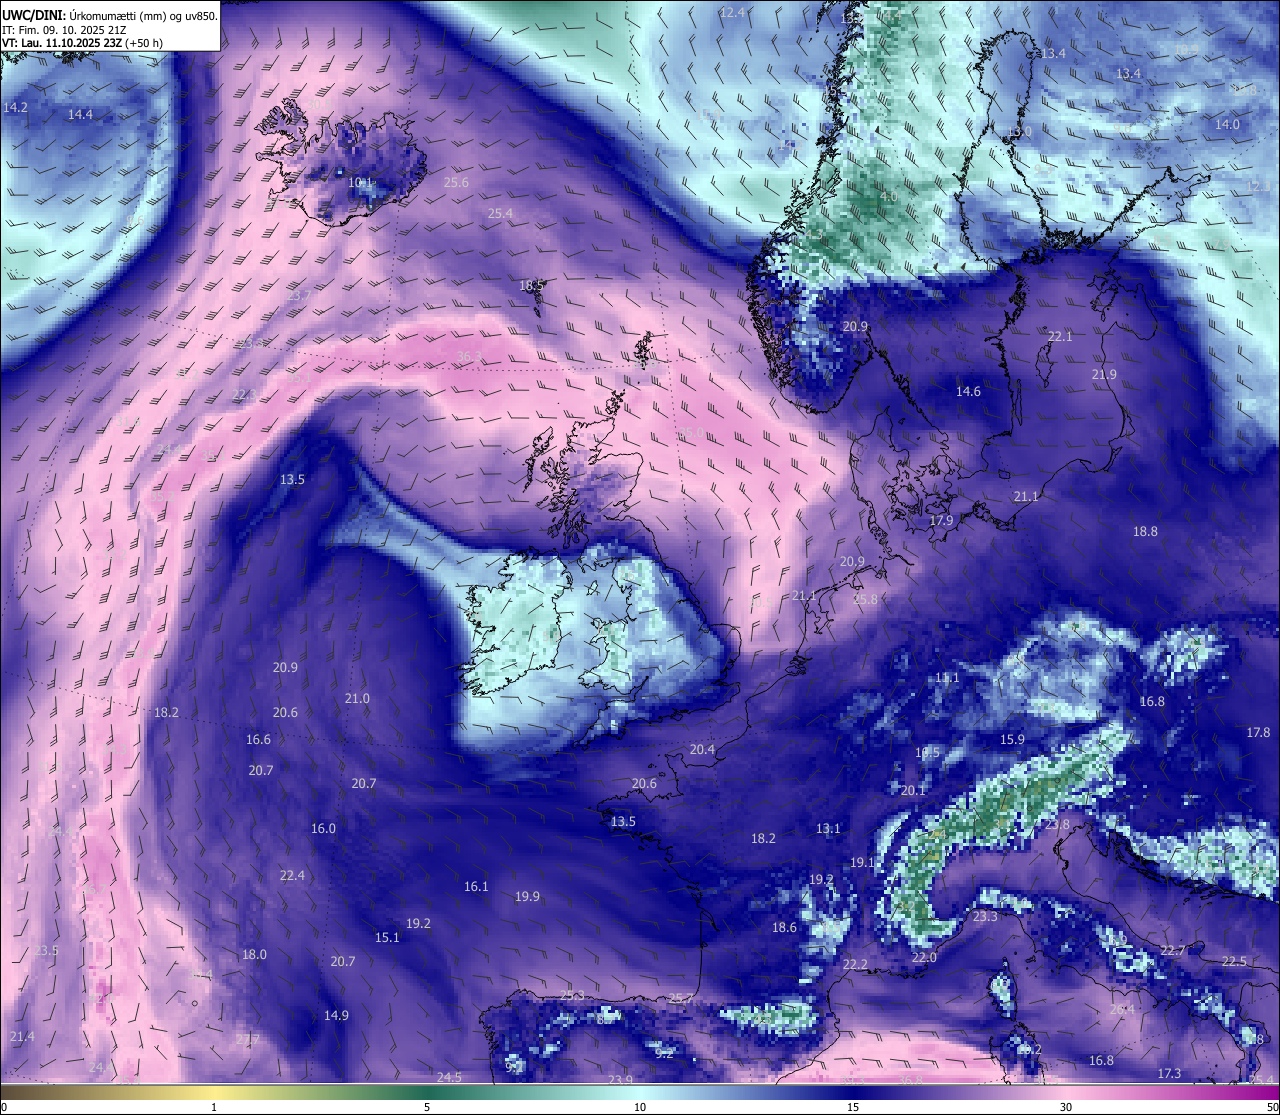Click the 21.9 value near the Baltic states
This screenshot has width=1280, height=1115.
[1104, 375]
